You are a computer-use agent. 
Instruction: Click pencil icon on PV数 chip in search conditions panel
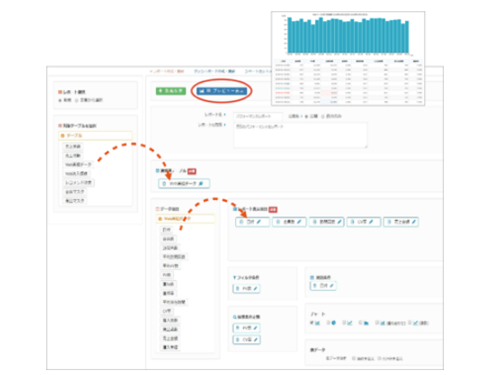[x=255, y=328]
